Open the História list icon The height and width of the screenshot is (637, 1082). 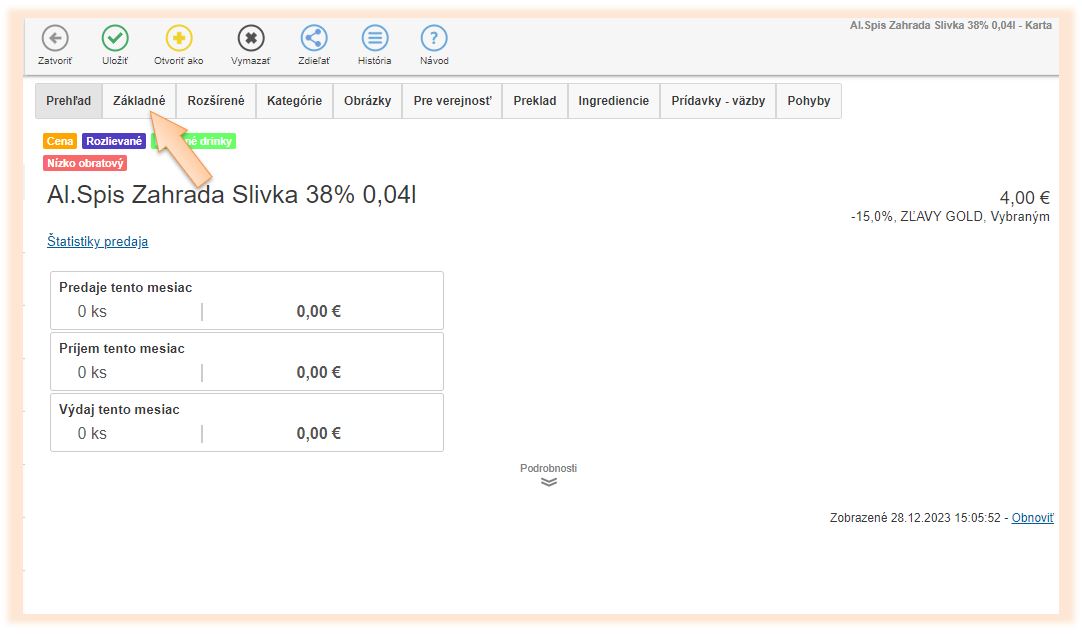point(375,39)
